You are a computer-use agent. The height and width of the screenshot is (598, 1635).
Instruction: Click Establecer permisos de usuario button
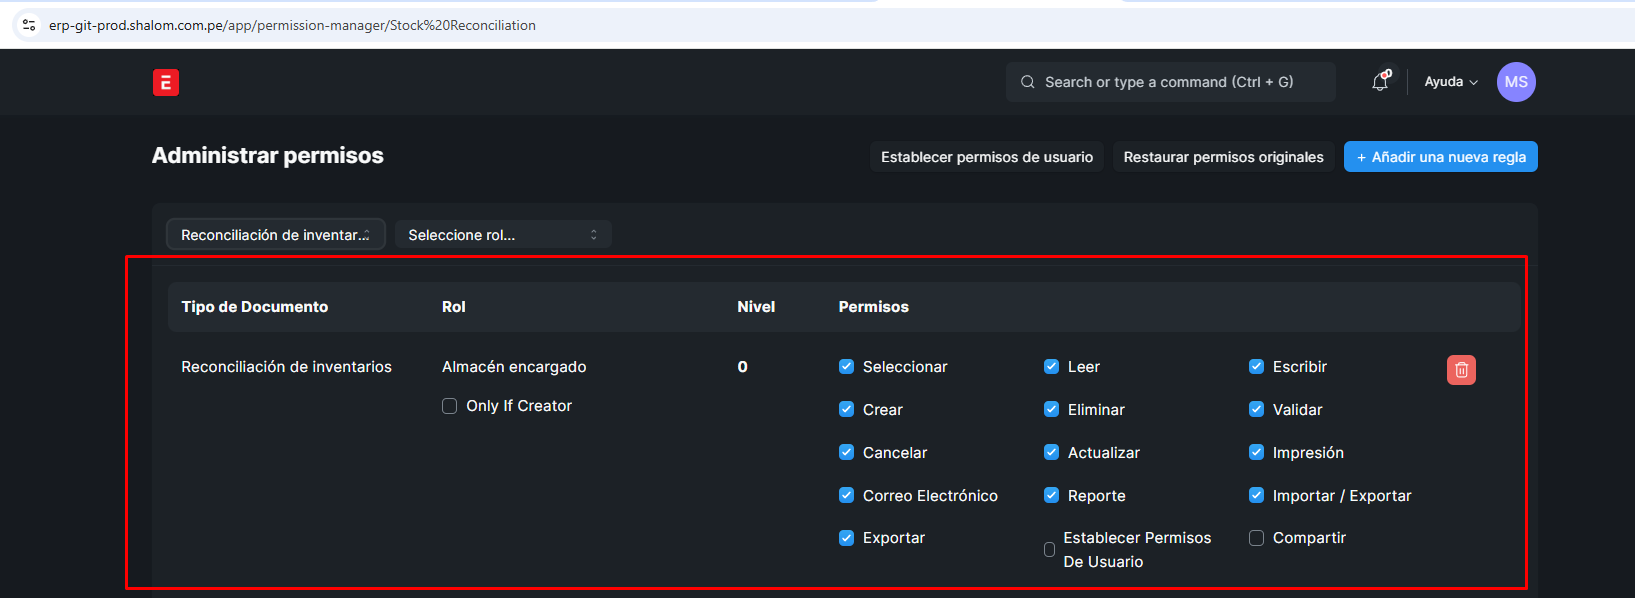point(986,157)
